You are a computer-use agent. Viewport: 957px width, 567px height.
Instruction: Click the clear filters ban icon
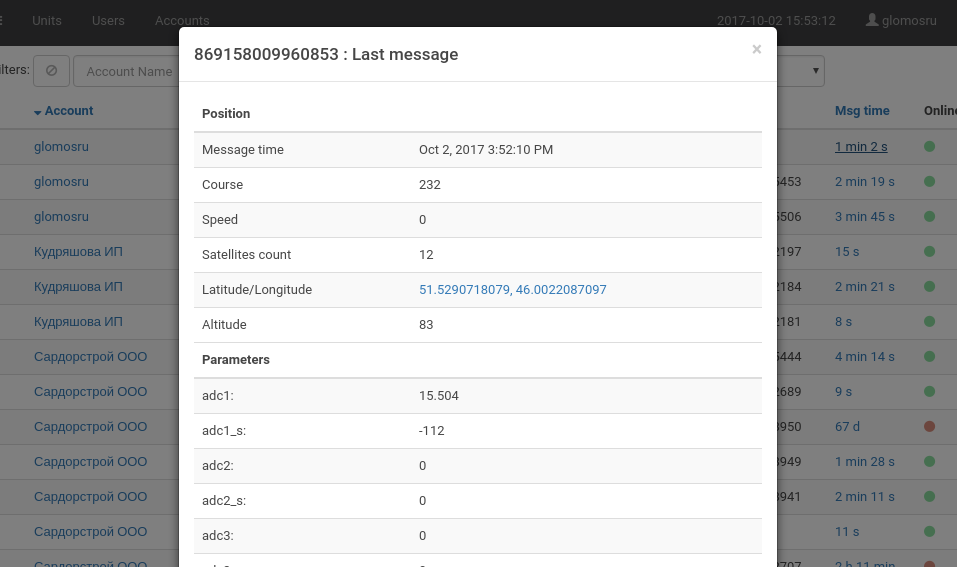[51, 71]
